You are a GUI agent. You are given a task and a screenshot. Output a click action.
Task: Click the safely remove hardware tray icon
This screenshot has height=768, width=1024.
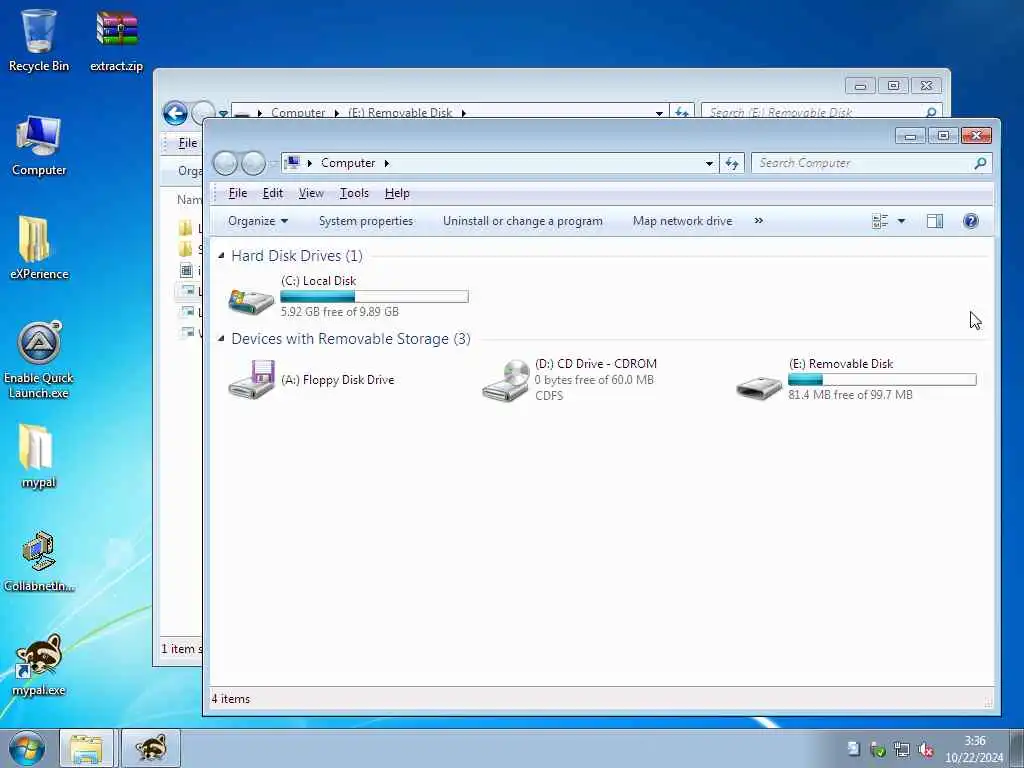tap(878, 749)
